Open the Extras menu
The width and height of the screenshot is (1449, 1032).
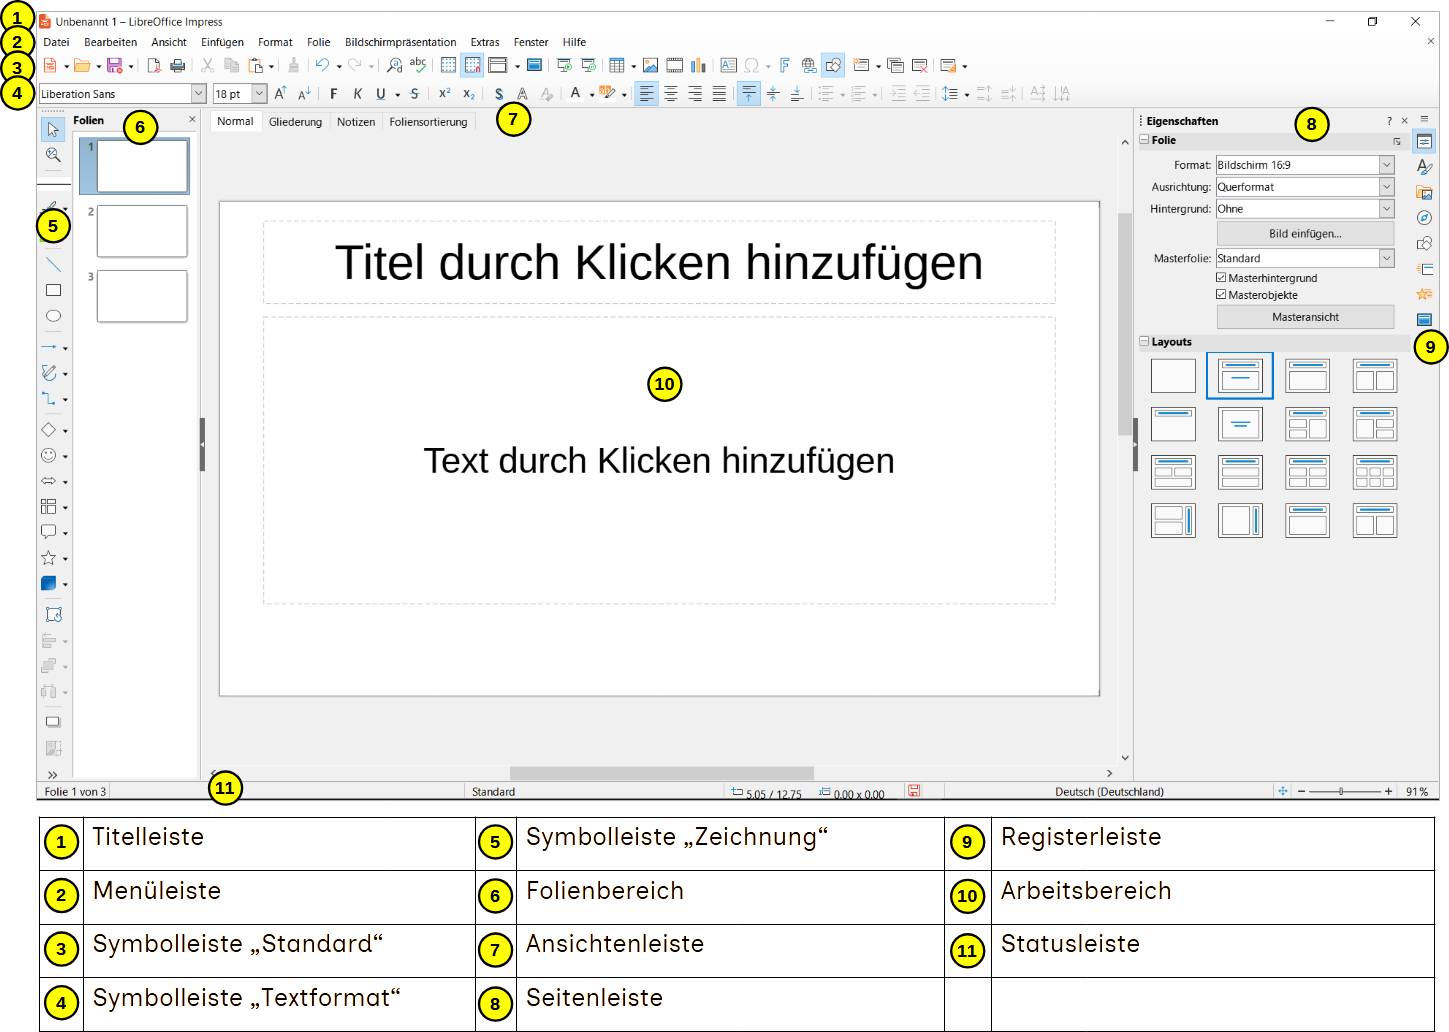coord(485,42)
